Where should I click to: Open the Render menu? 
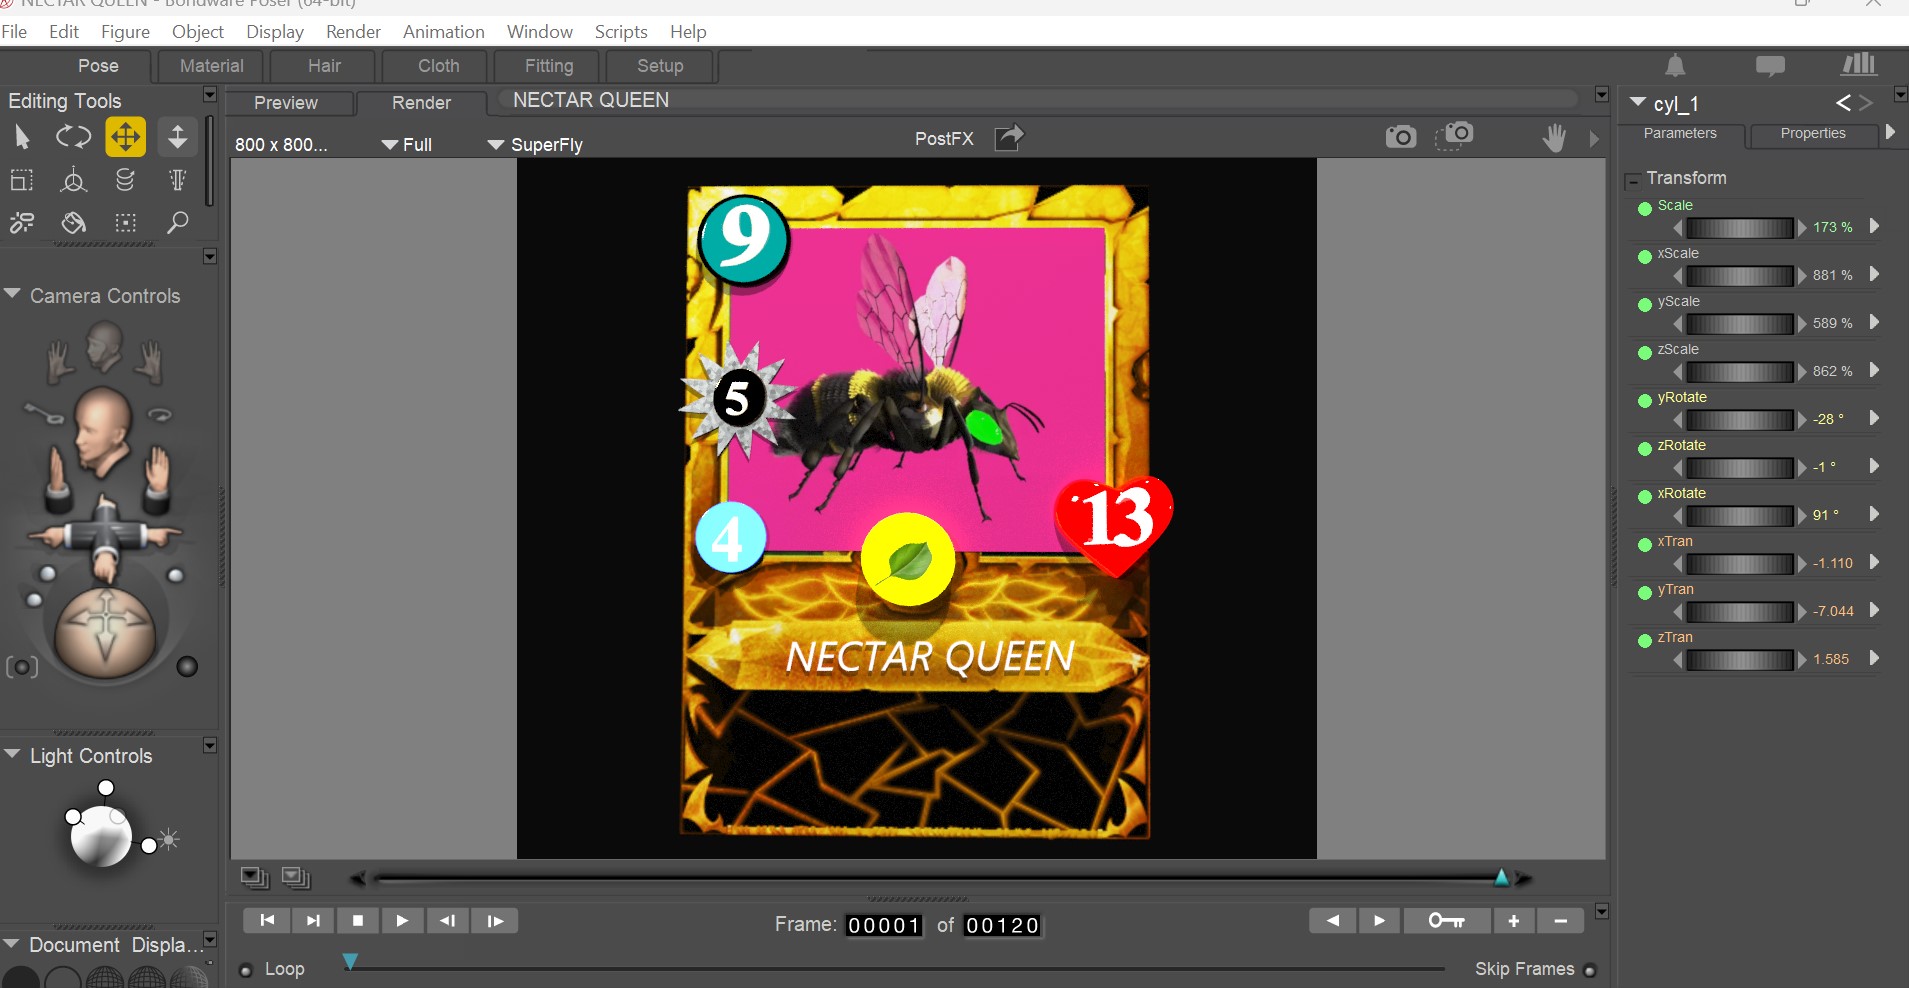(353, 32)
